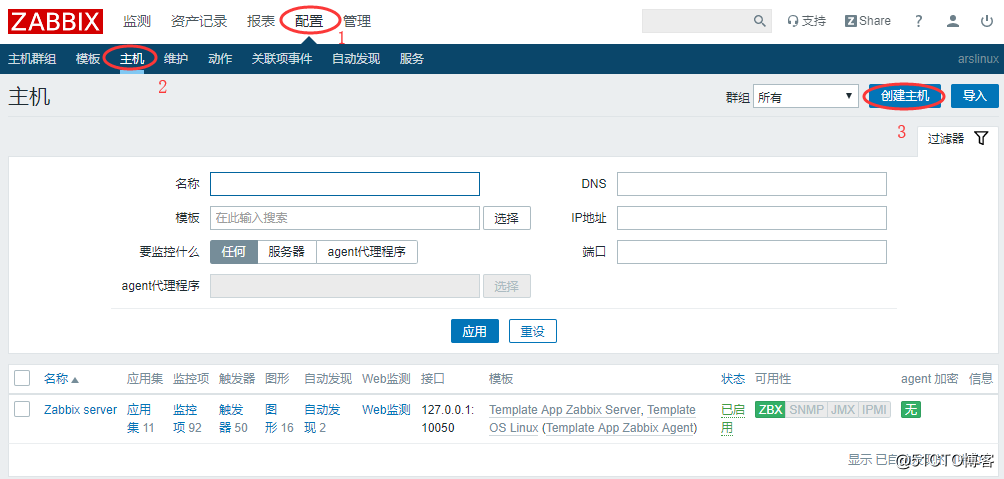Open 监控项 92 link
1004x479 pixels.
pos(186,418)
